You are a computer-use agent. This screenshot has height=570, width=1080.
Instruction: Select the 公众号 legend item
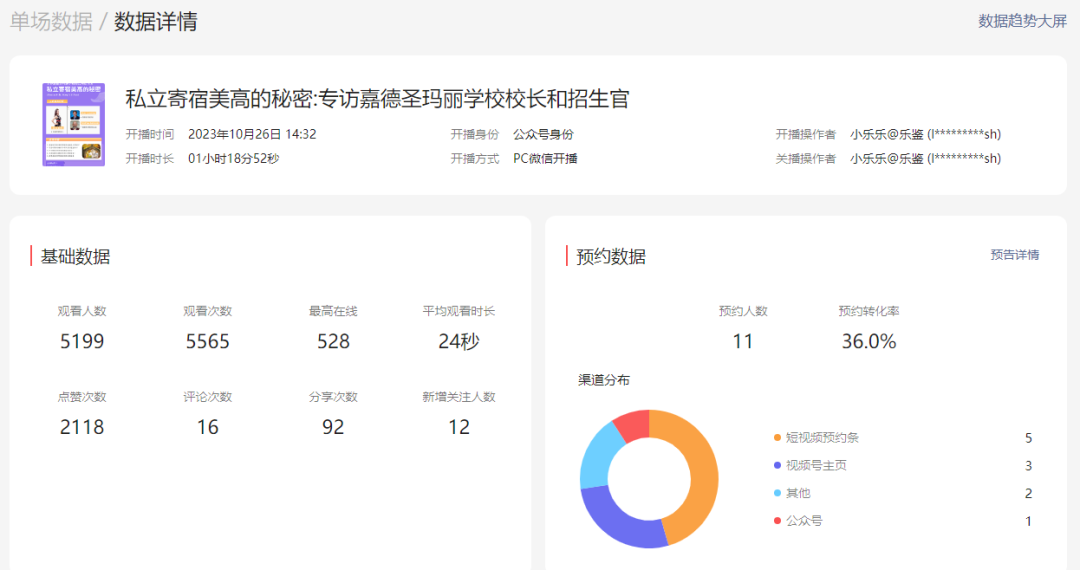pyautogui.click(x=798, y=521)
